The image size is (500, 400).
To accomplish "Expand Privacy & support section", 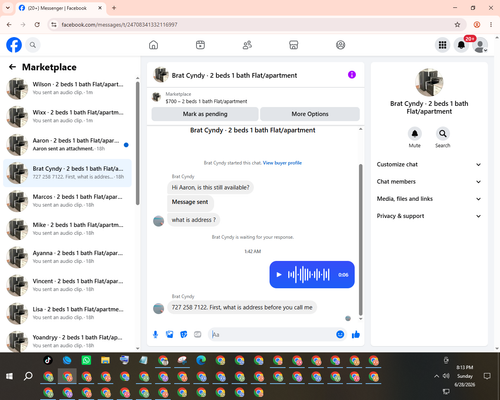I will [x=429, y=216].
